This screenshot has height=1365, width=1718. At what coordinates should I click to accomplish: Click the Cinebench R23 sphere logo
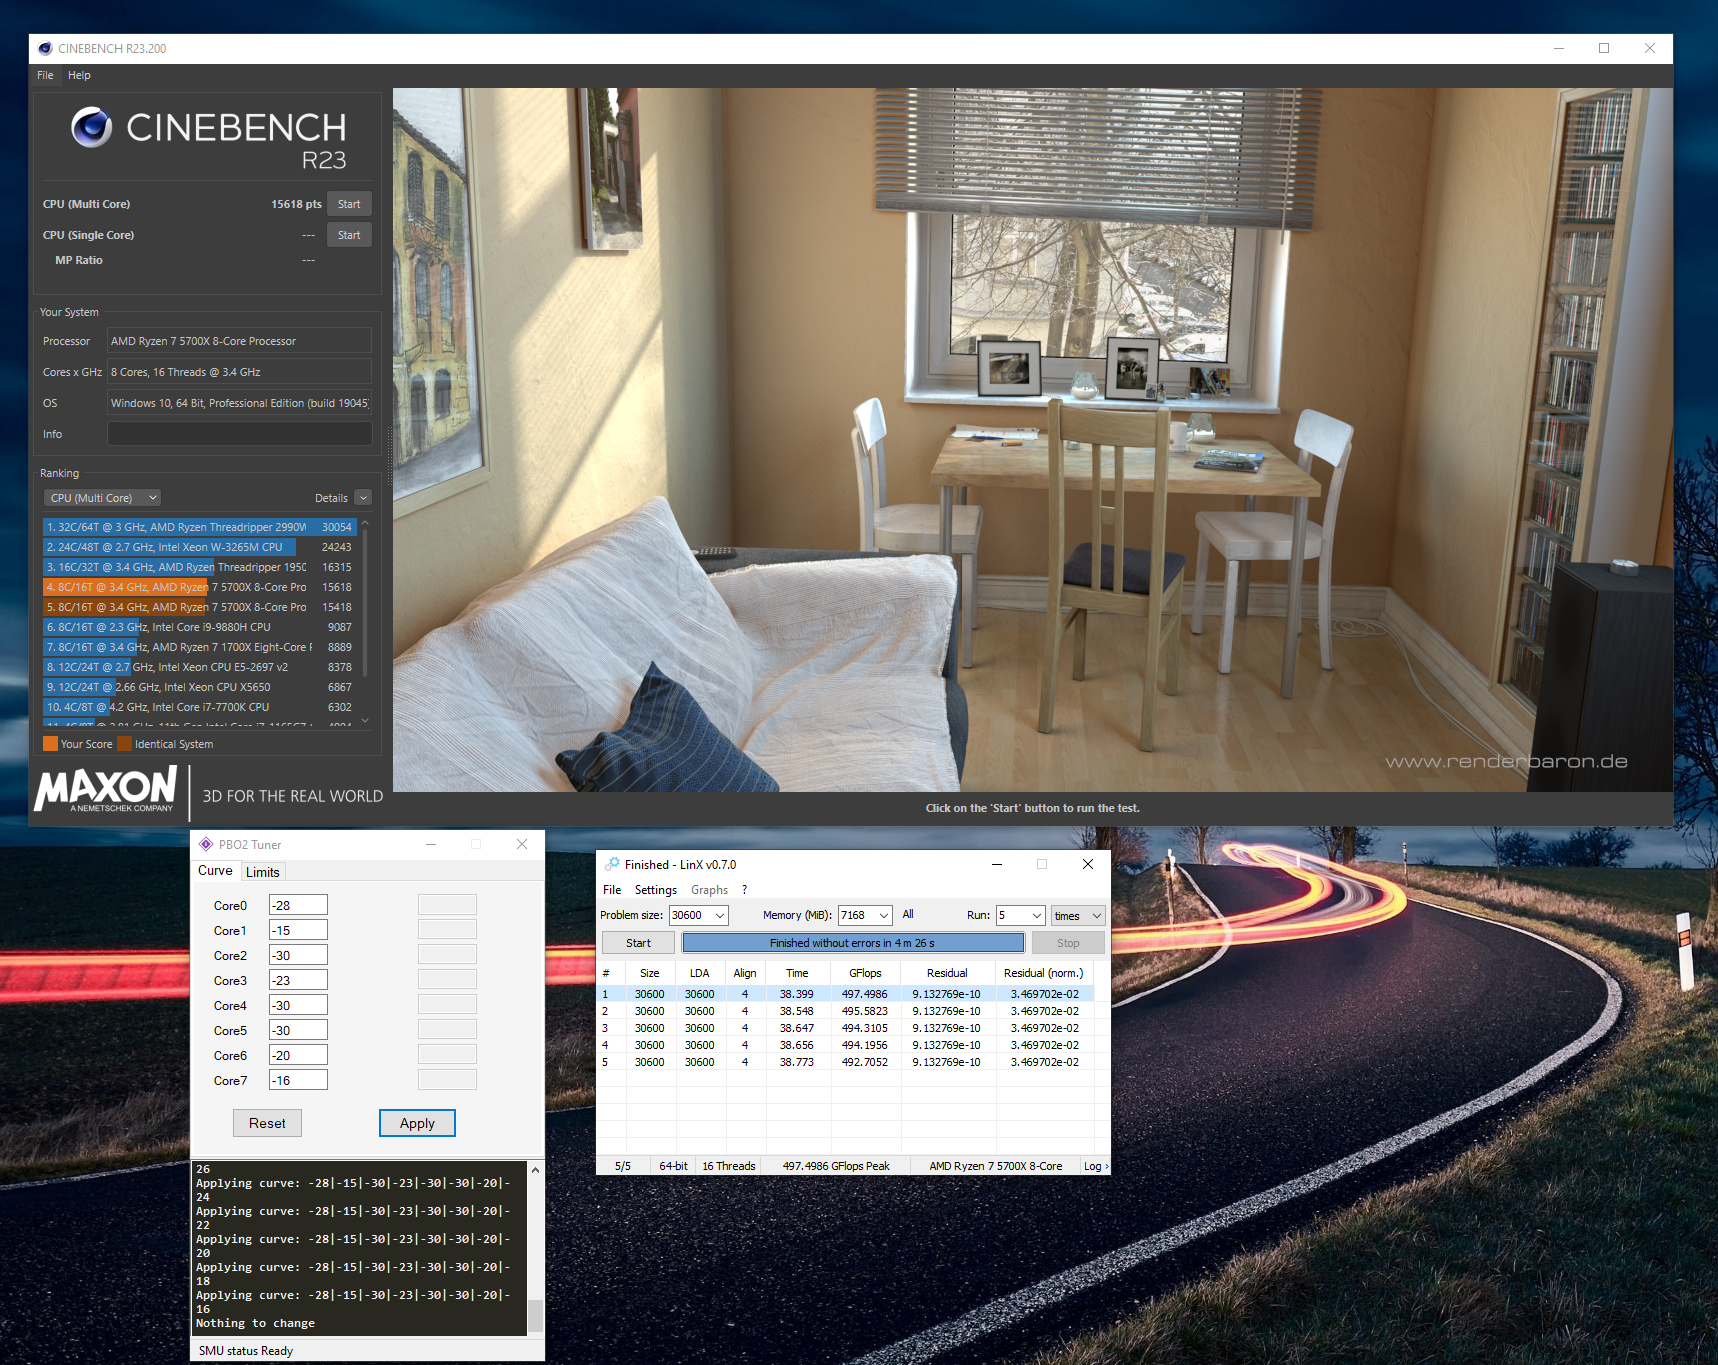(x=92, y=127)
